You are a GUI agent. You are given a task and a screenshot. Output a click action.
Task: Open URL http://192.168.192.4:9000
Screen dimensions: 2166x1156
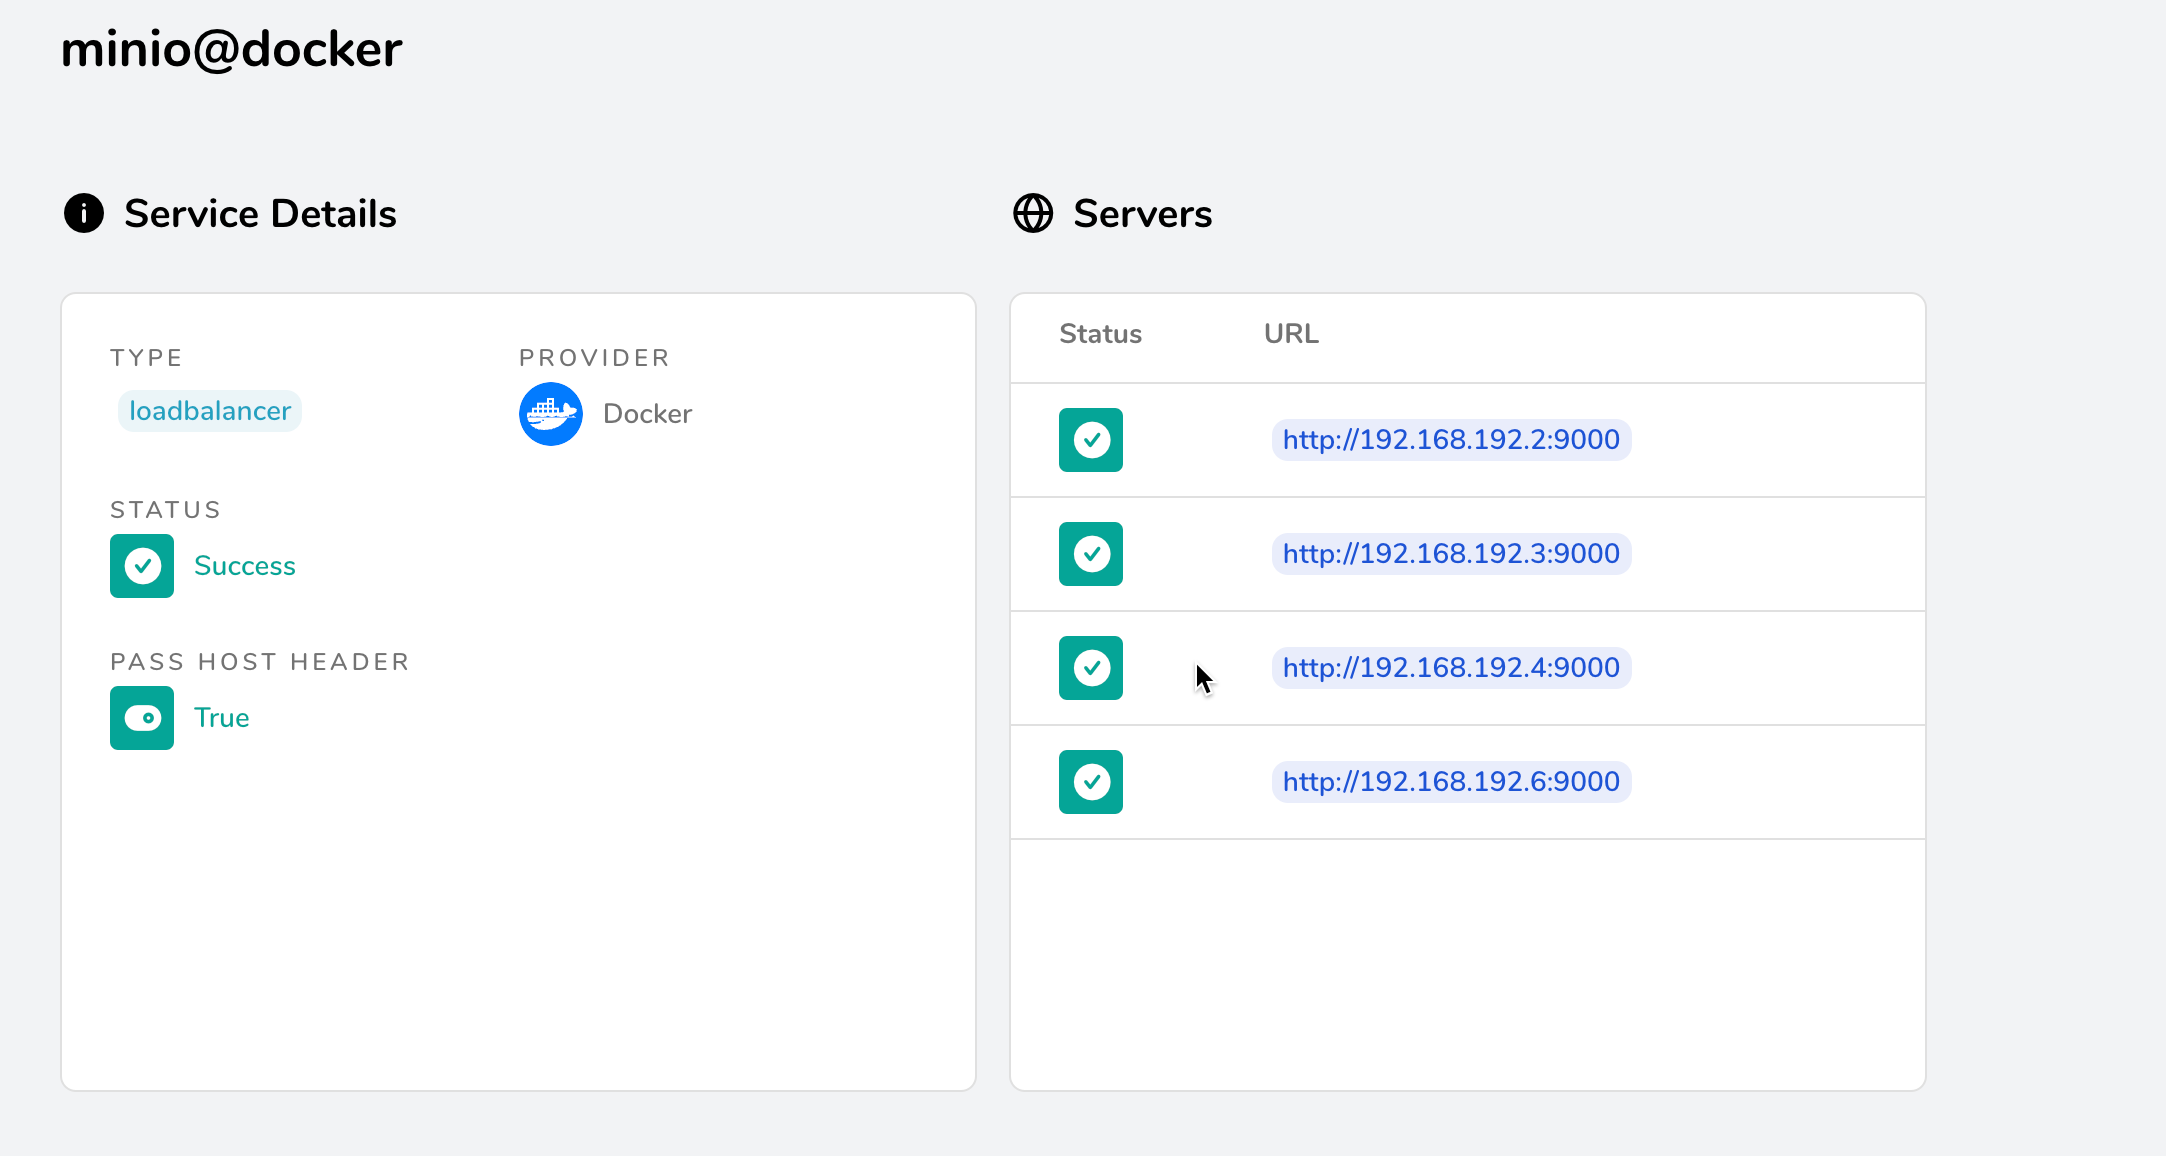click(x=1451, y=668)
